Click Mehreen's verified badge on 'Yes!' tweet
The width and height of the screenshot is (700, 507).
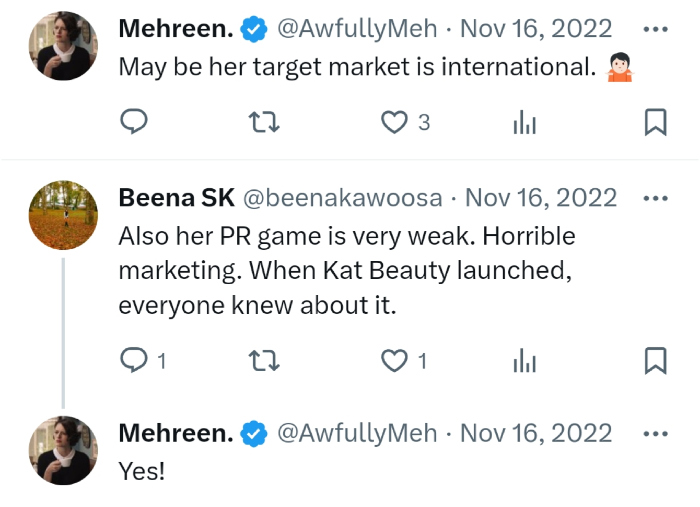[255, 433]
